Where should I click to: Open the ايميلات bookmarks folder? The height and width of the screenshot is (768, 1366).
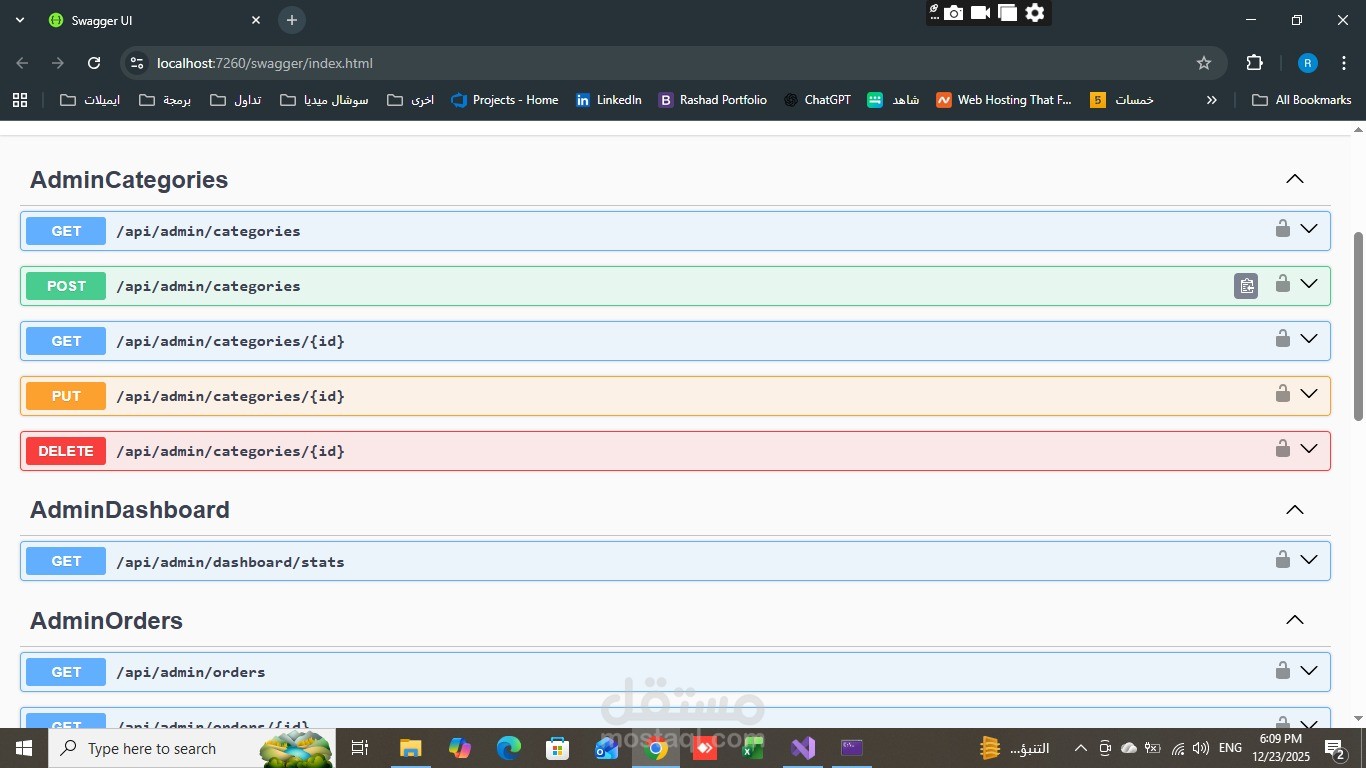click(x=90, y=100)
